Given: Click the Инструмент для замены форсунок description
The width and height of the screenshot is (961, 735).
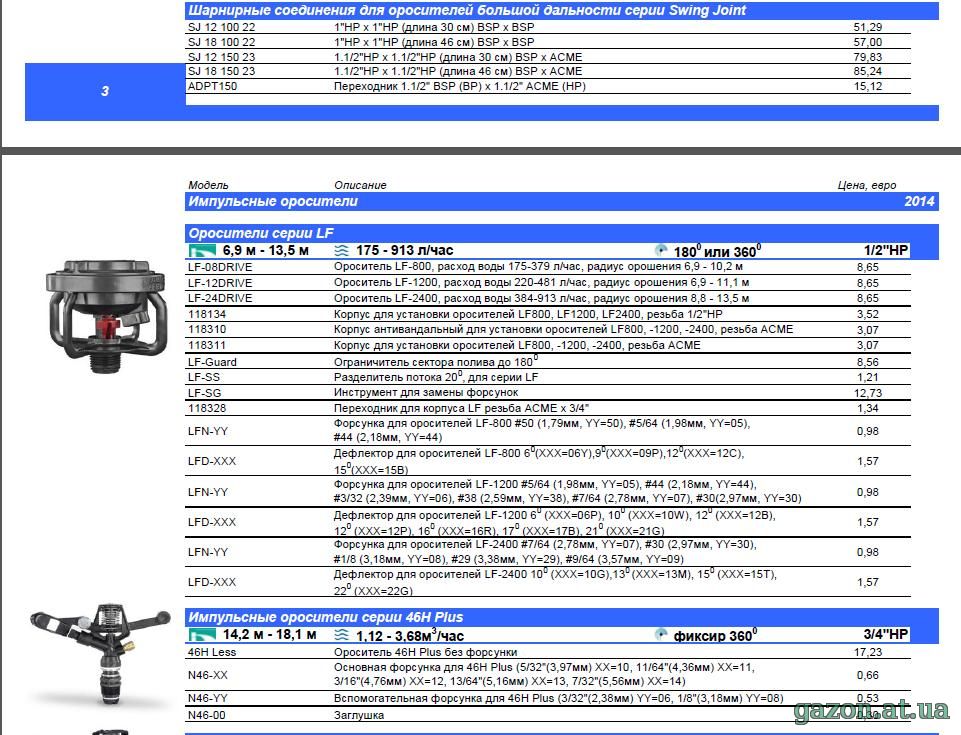Looking at the screenshot, I should 426,392.
